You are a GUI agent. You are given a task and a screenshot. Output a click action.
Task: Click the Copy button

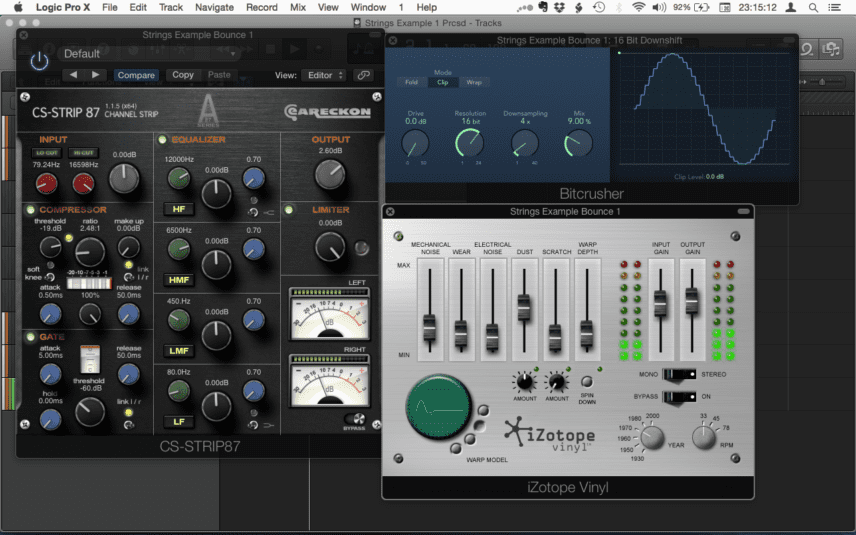[x=183, y=75]
